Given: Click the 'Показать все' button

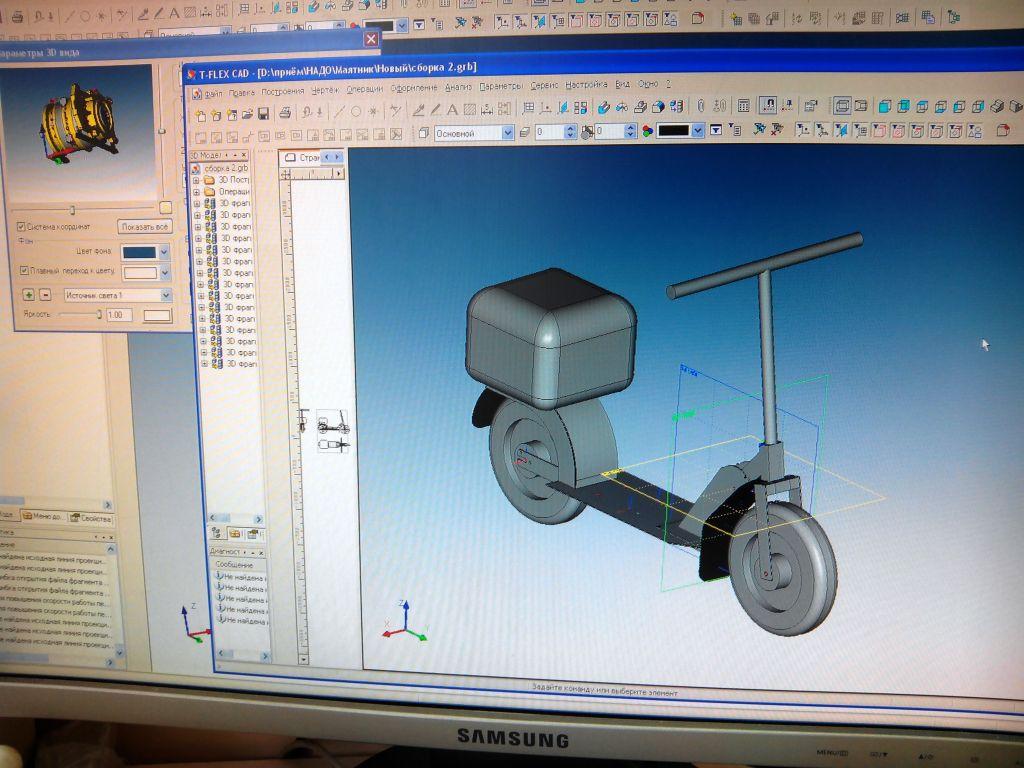Looking at the screenshot, I should [144, 227].
